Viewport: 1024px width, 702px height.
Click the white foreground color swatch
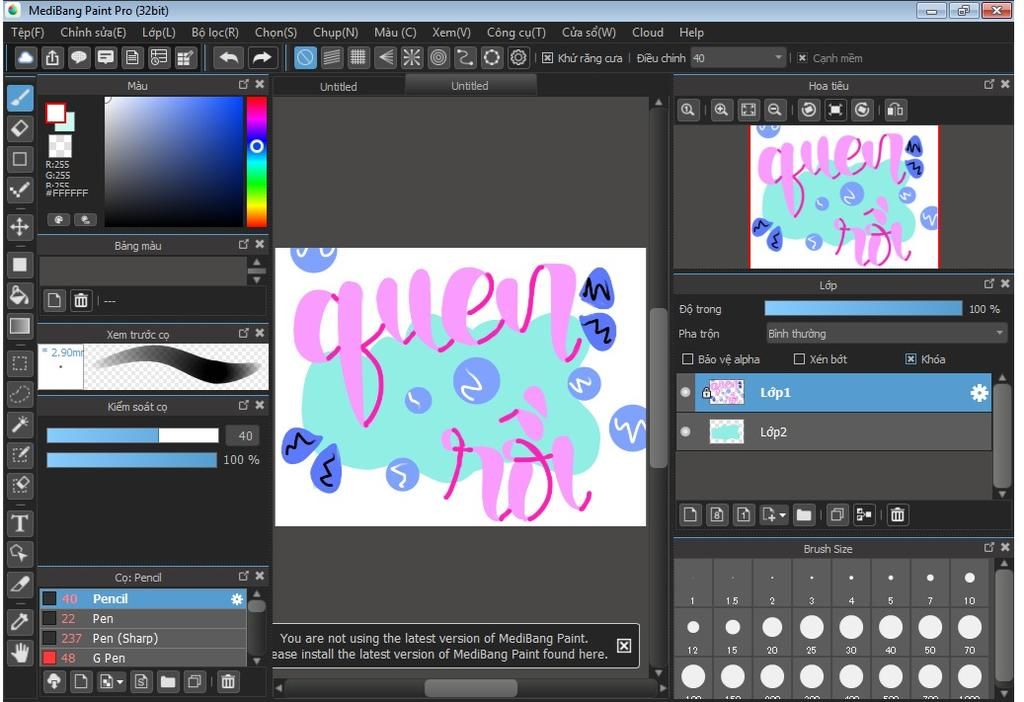(x=56, y=113)
